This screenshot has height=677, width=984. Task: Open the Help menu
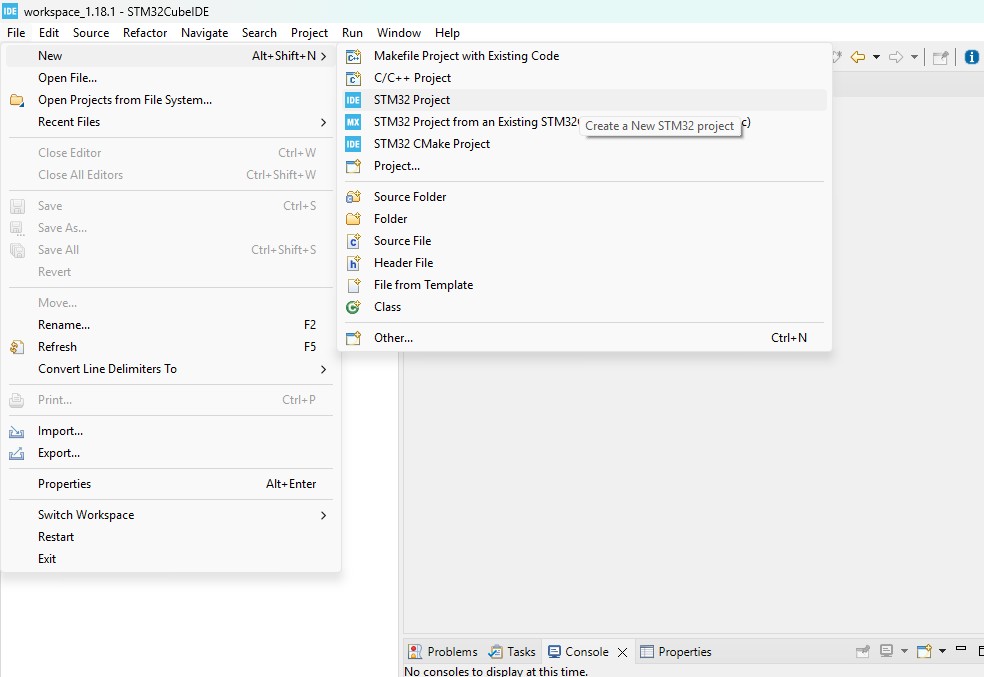pyautogui.click(x=447, y=33)
